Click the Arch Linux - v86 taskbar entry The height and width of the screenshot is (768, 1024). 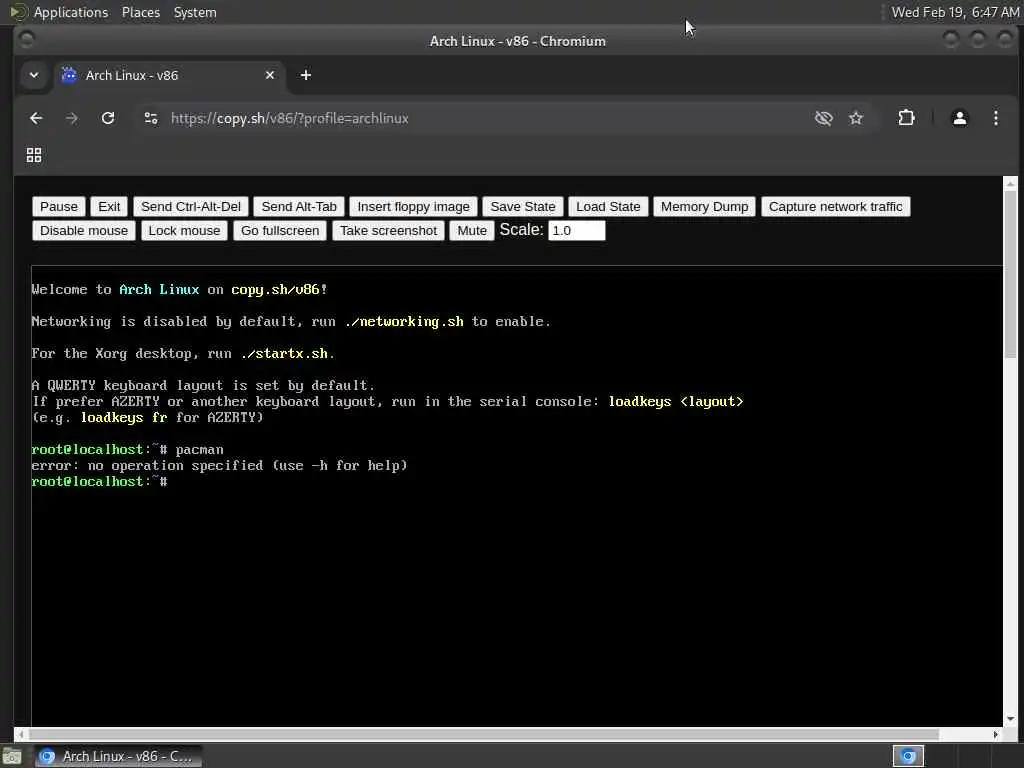pos(118,756)
